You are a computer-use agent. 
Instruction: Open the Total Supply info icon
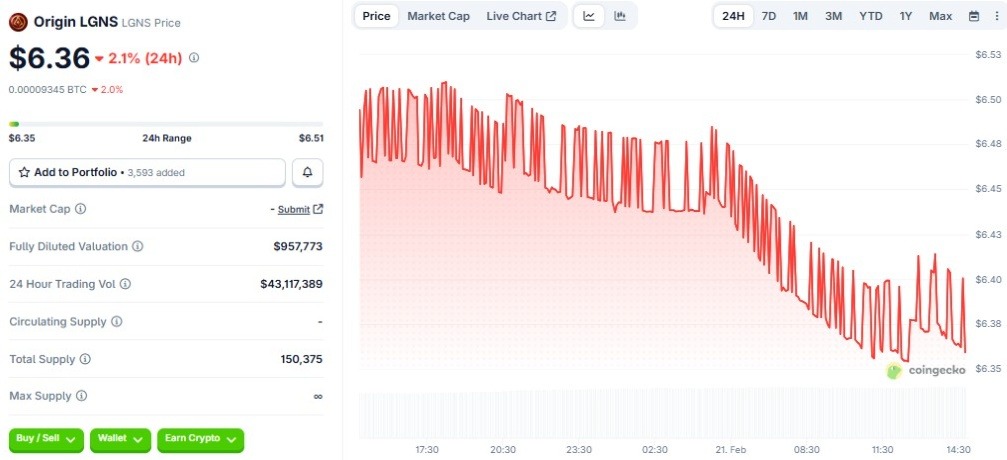click(x=85, y=359)
